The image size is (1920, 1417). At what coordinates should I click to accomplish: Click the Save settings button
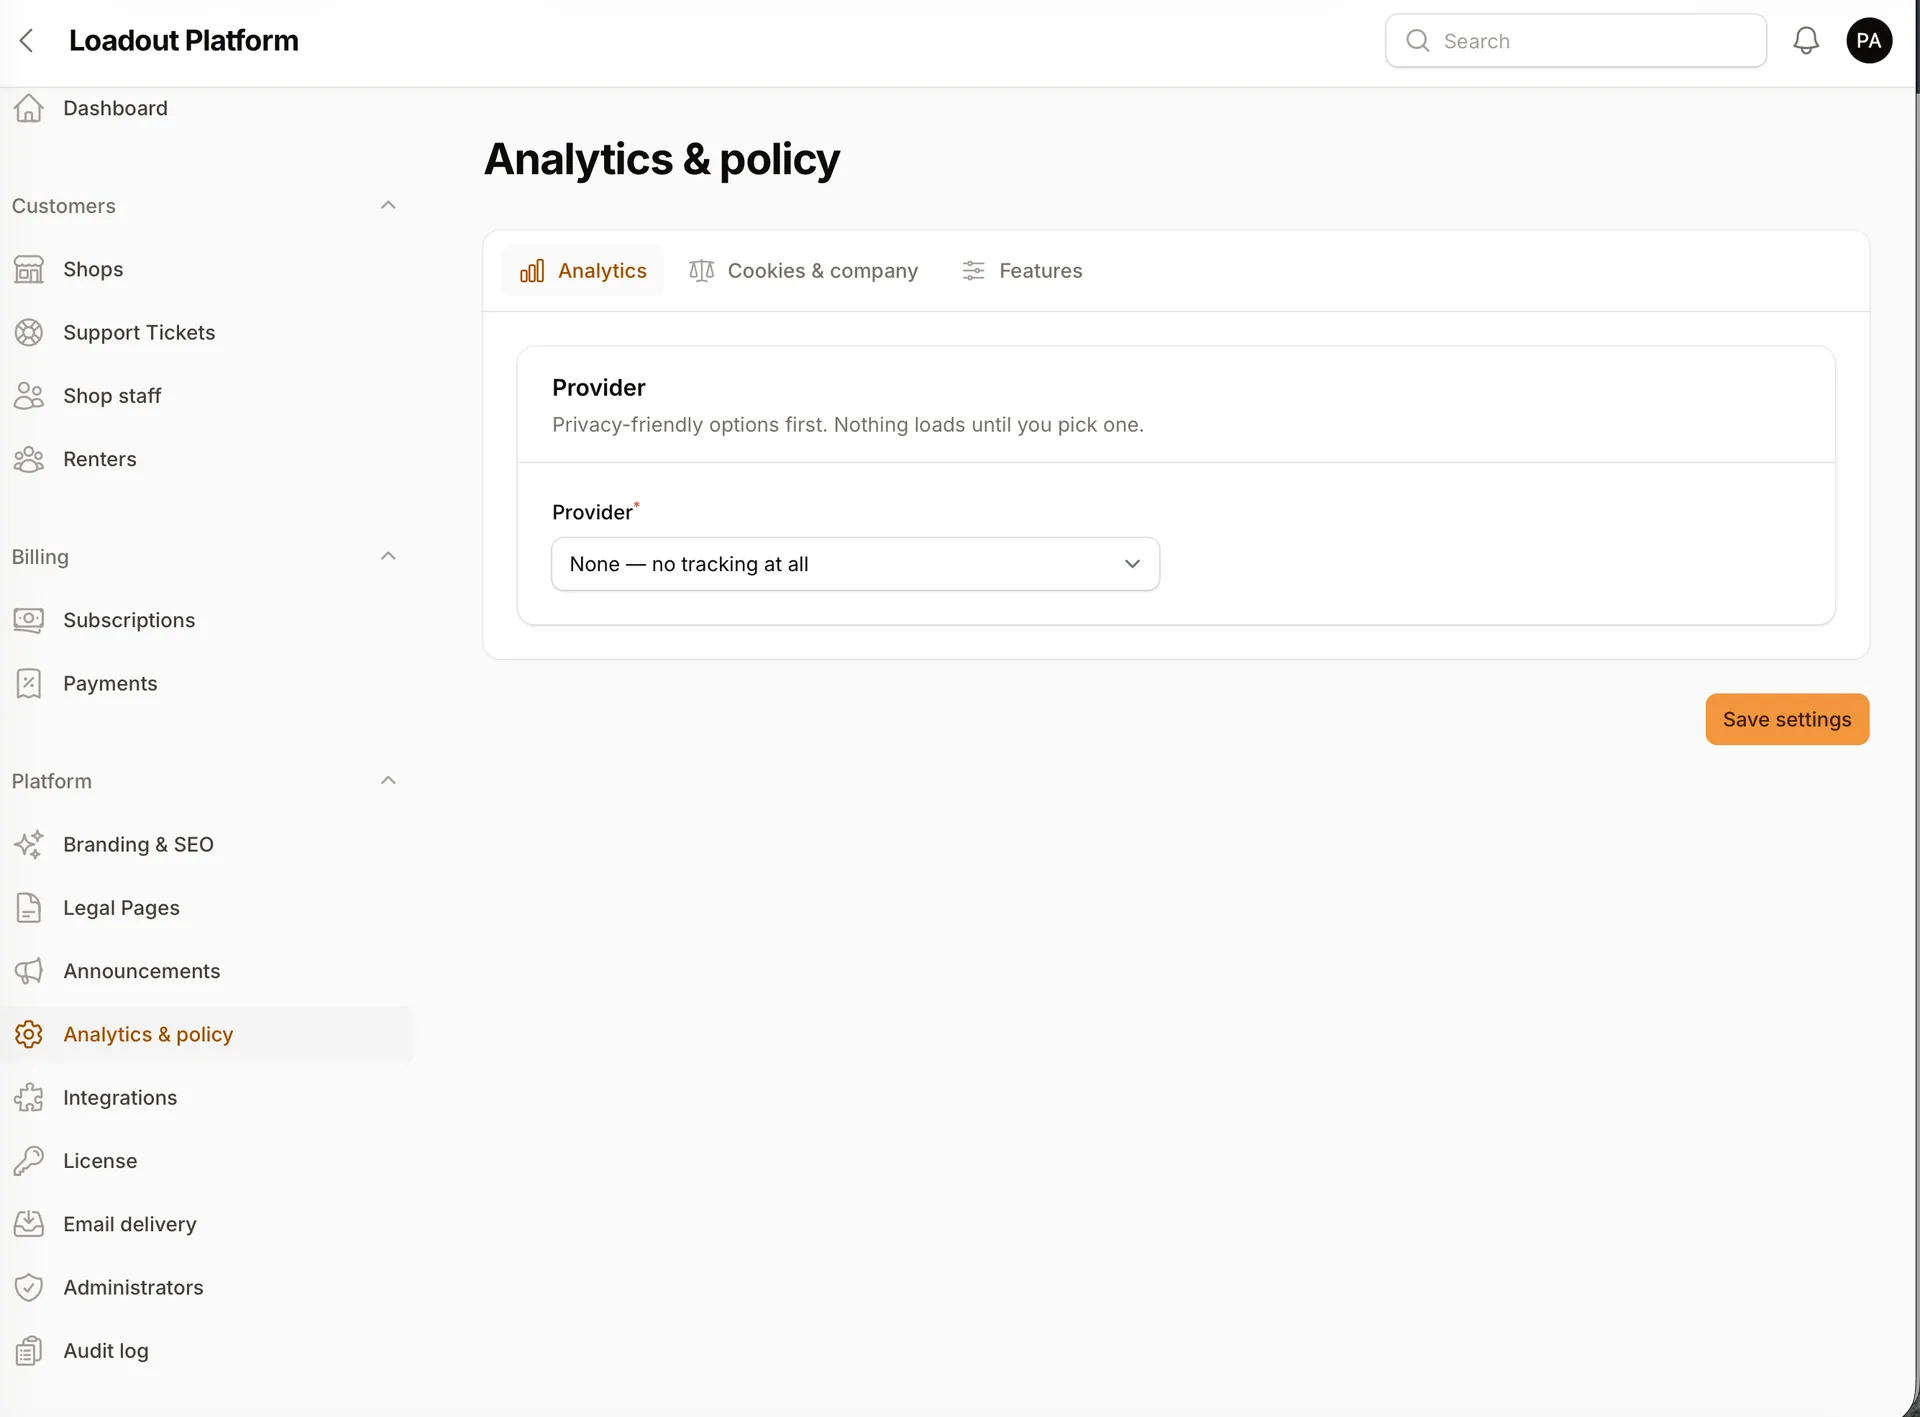pos(1787,719)
